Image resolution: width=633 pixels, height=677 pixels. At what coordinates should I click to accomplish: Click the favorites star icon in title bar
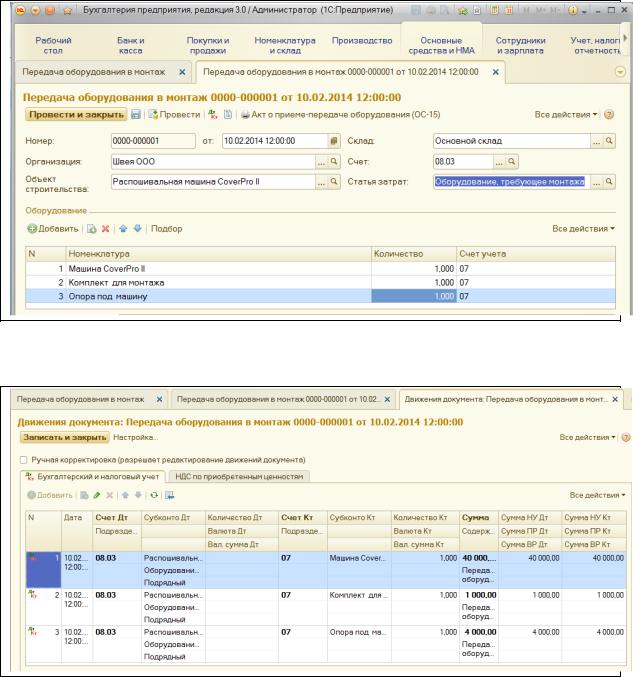(67, 10)
